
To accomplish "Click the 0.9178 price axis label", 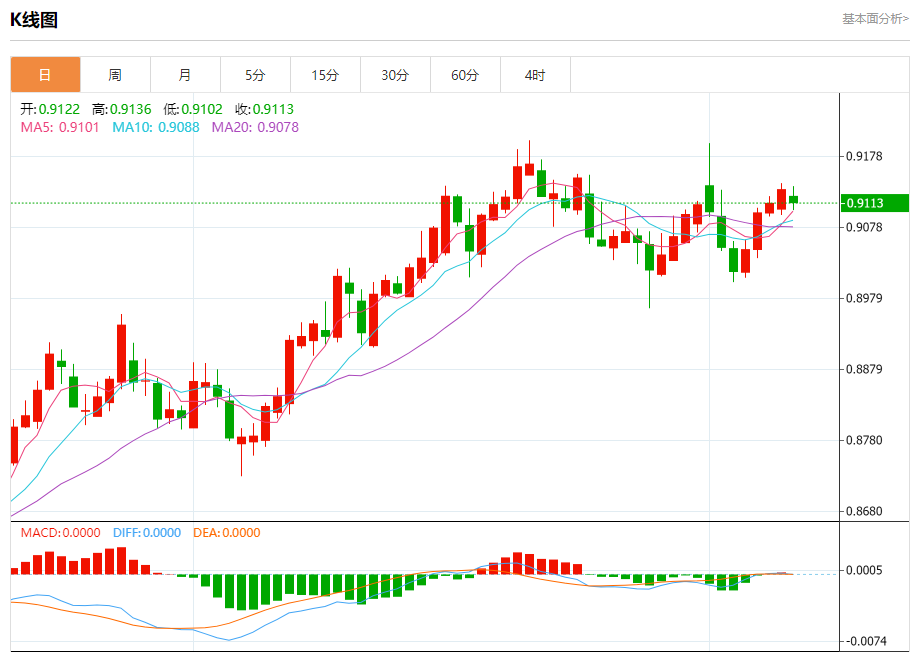I will [x=865, y=156].
